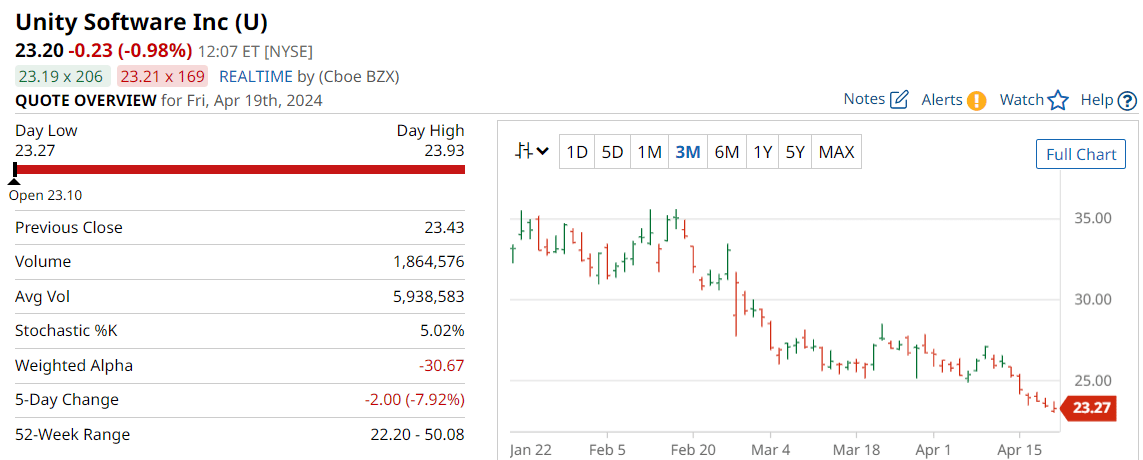1143x460 pixels.
Task: Switch chart to 1M range
Action: pyautogui.click(x=649, y=152)
